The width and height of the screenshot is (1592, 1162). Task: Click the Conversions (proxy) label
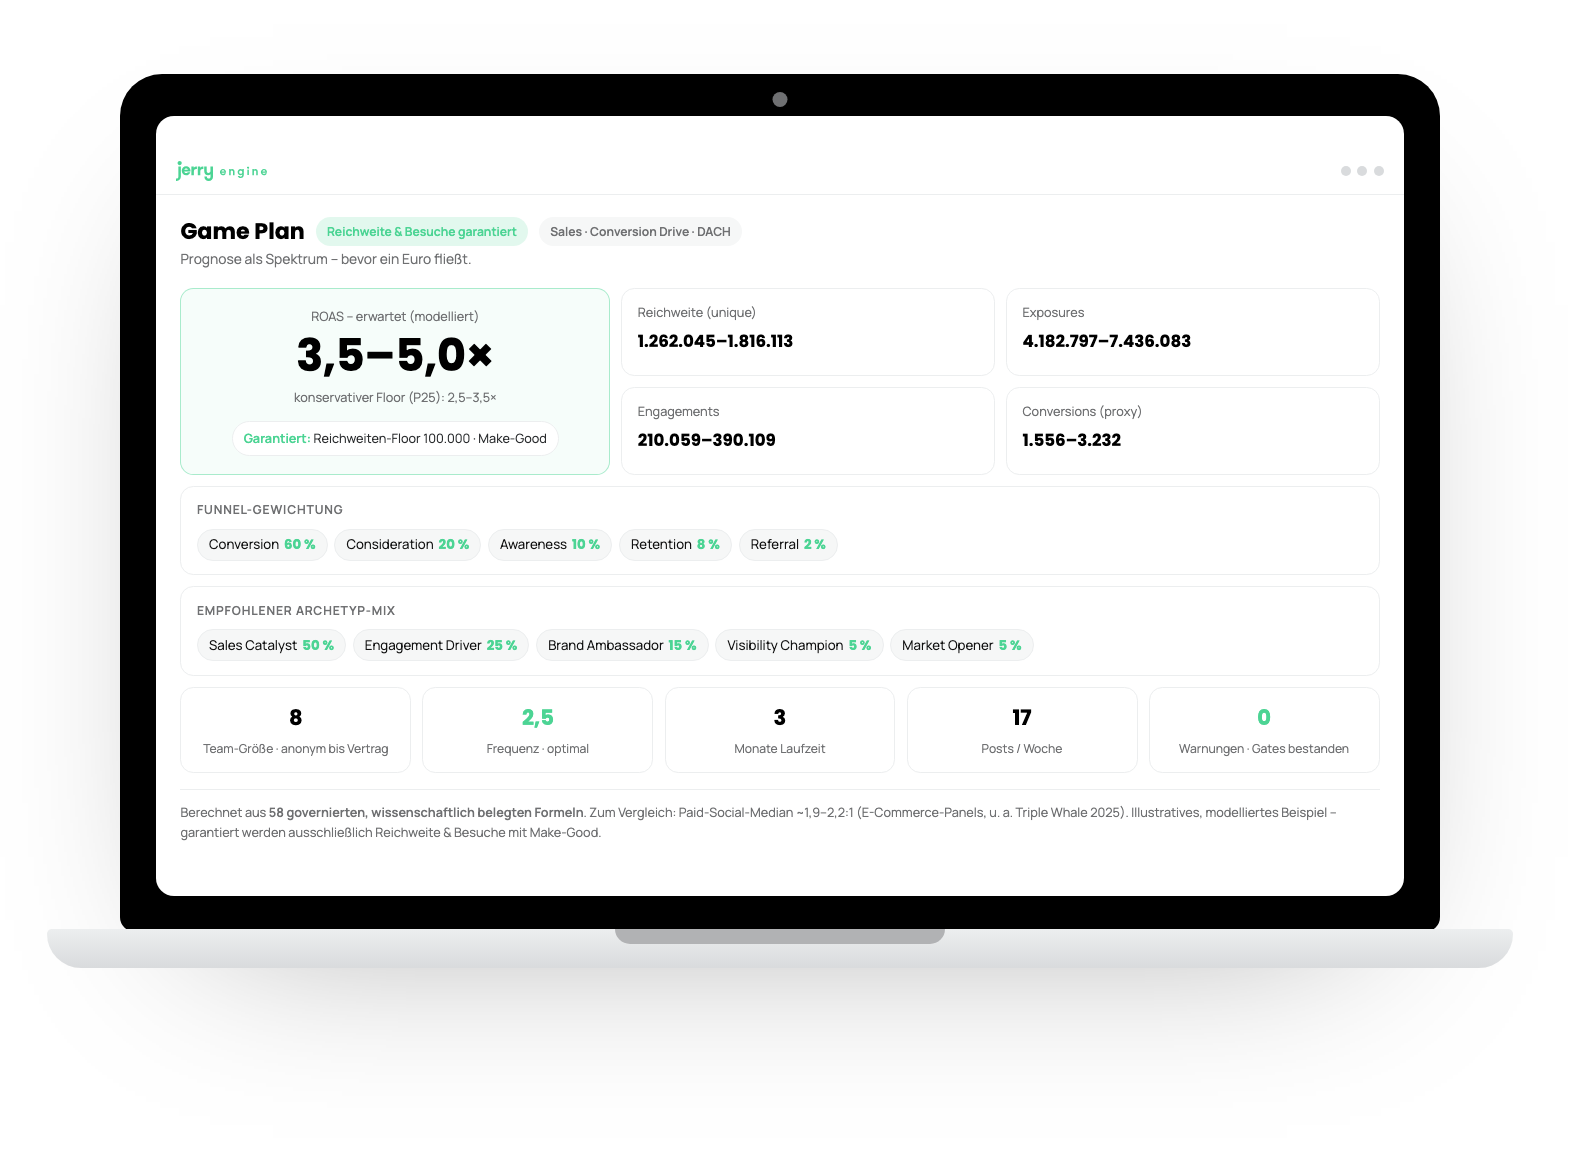1081,412
